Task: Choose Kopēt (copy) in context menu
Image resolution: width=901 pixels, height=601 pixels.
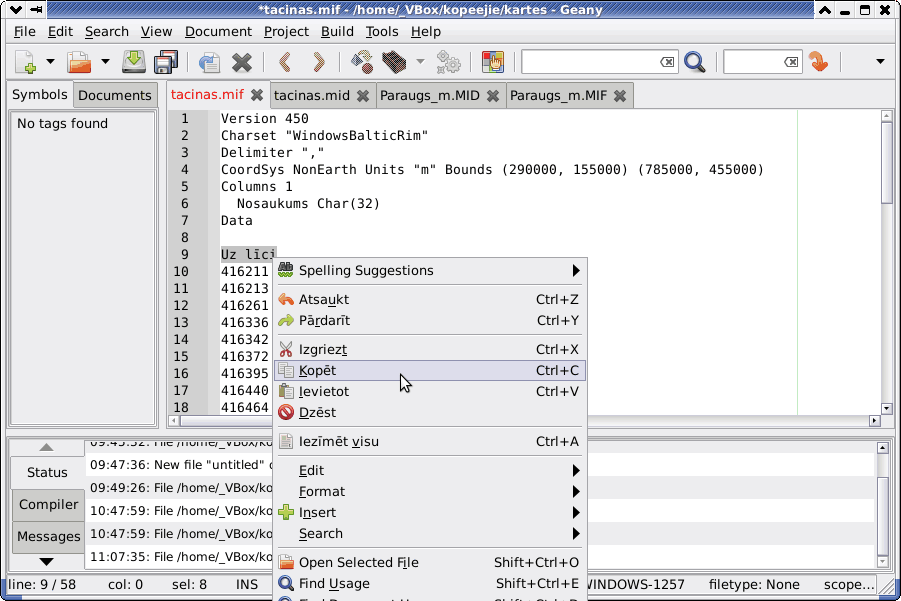Action: coord(430,371)
